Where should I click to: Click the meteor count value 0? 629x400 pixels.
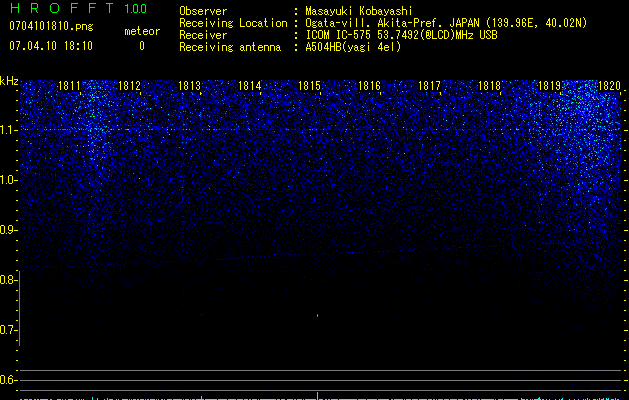tap(142, 46)
